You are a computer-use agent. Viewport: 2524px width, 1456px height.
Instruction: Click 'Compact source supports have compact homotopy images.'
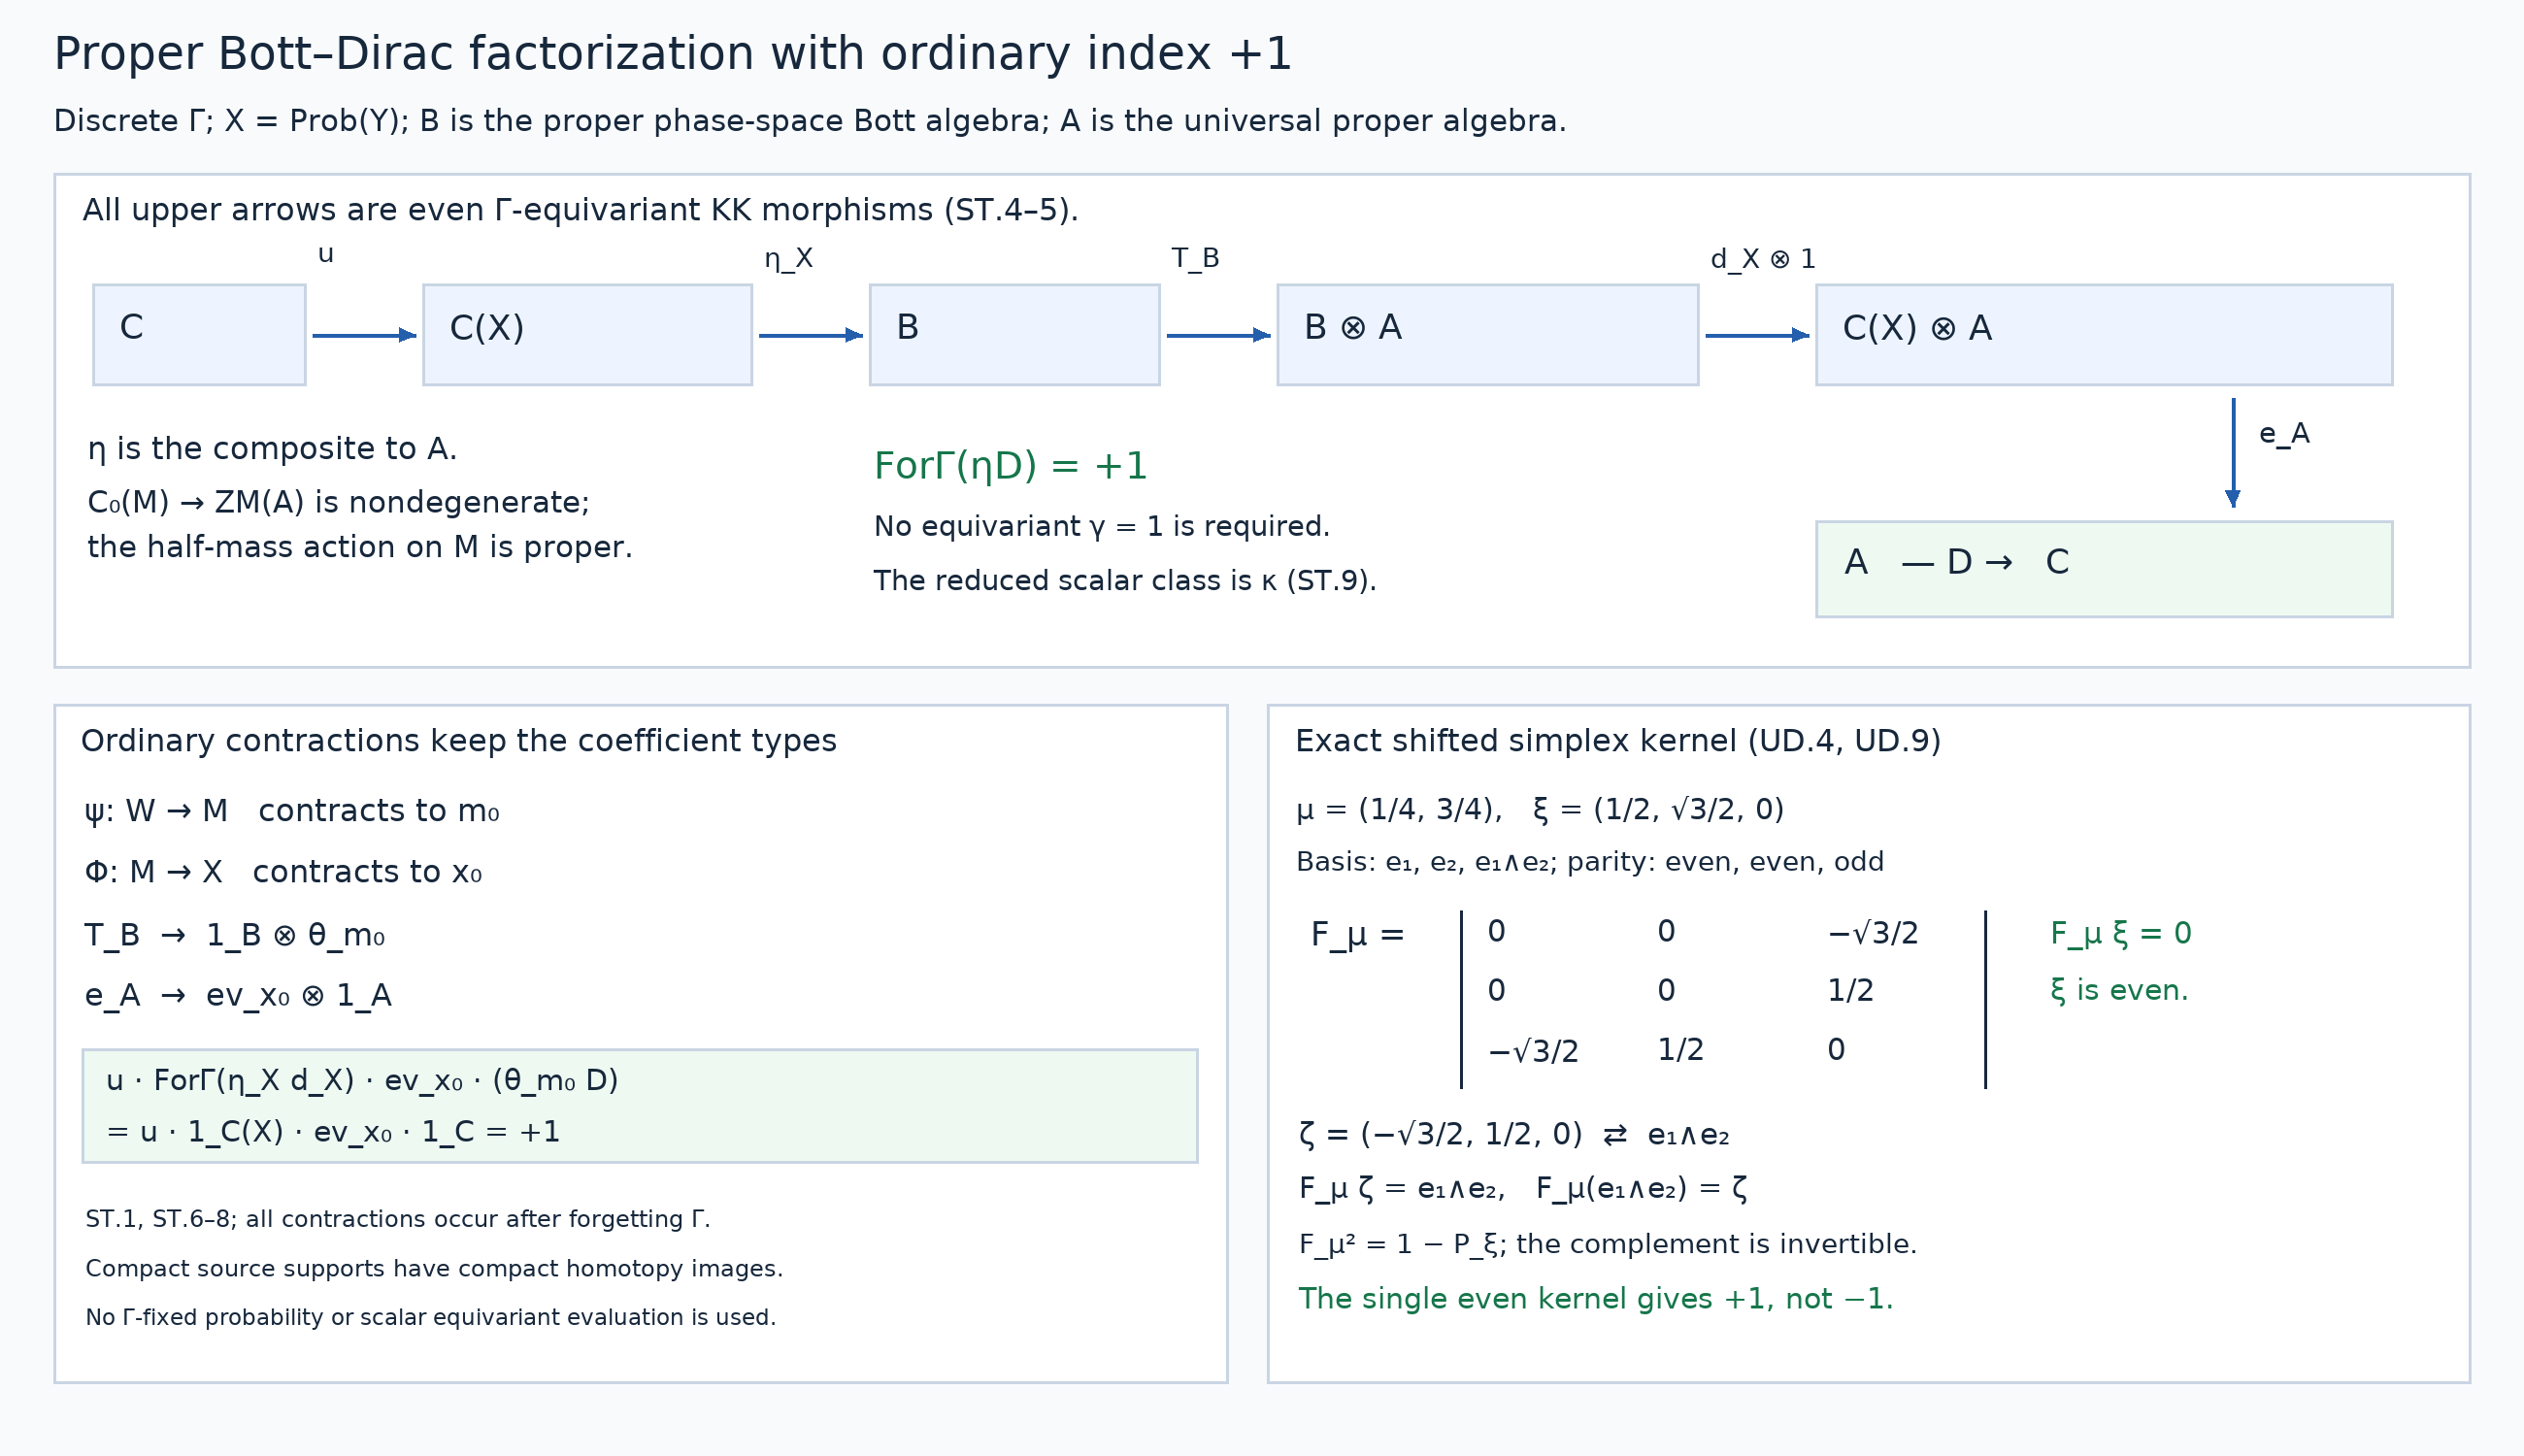(x=434, y=1269)
